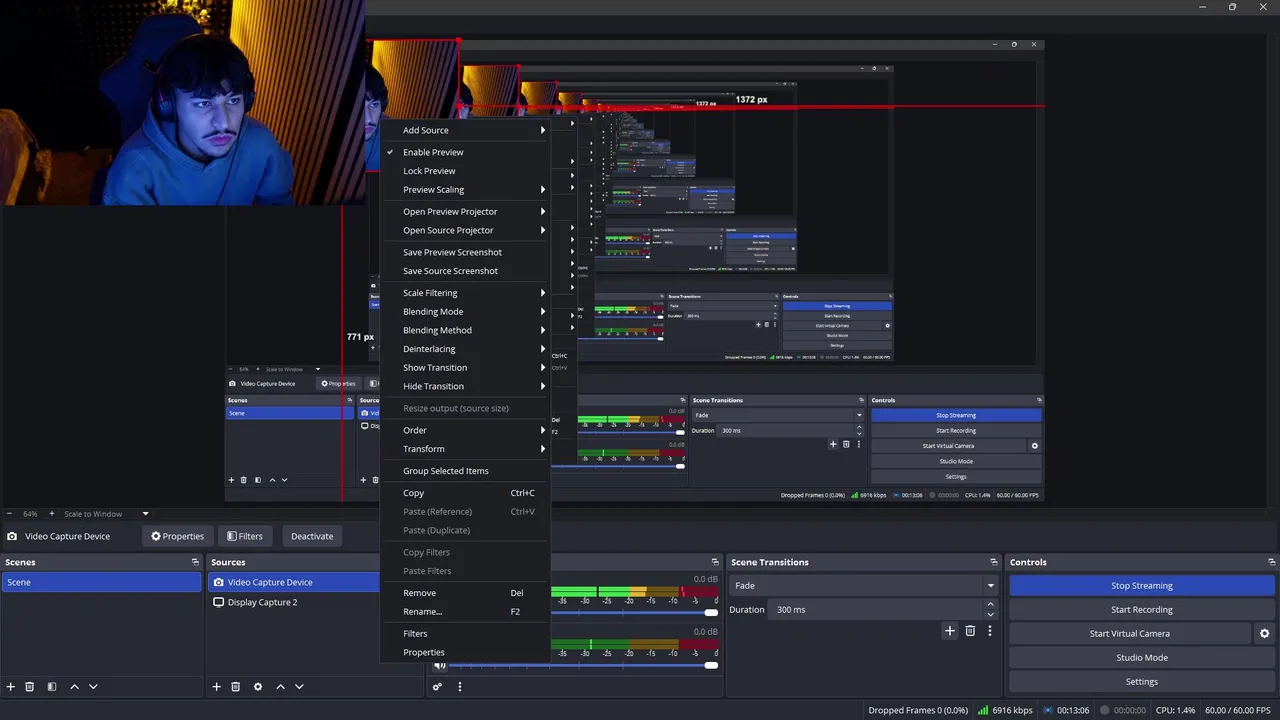The image size is (1280, 720).
Task: Toggle Enable Preview in context menu
Action: pyautogui.click(x=466, y=152)
